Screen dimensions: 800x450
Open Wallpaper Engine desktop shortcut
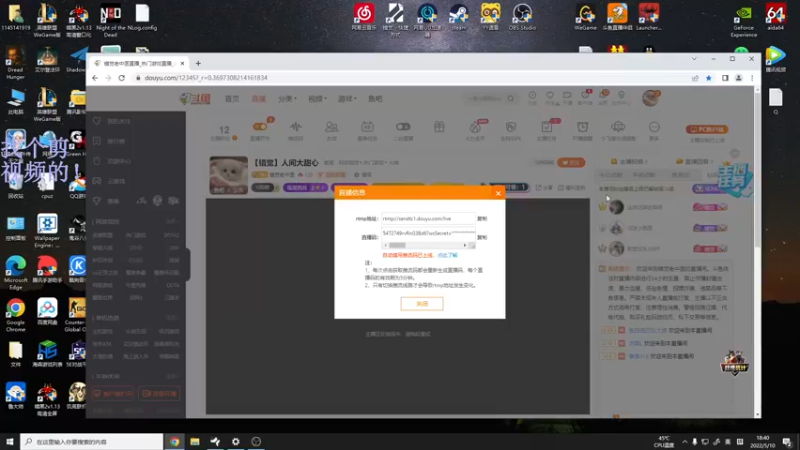pyautogui.click(x=47, y=231)
